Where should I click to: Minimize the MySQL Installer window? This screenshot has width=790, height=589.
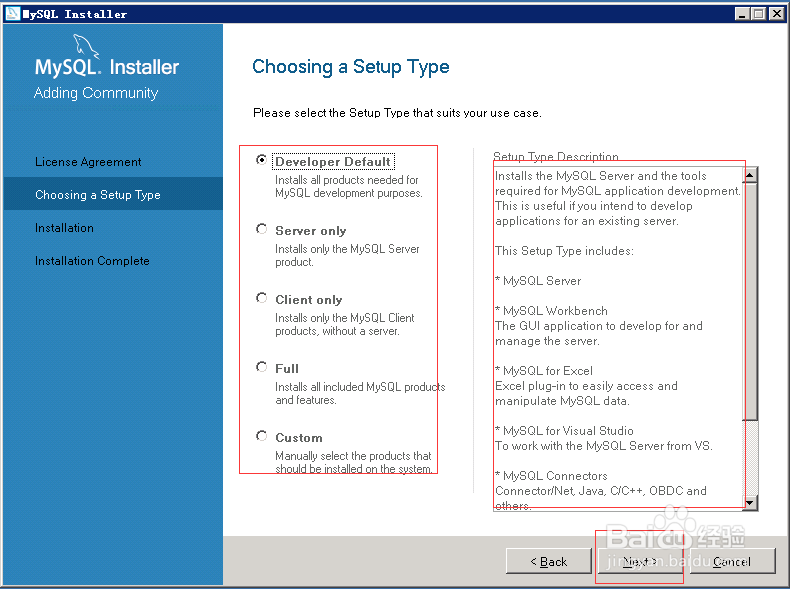[742, 14]
